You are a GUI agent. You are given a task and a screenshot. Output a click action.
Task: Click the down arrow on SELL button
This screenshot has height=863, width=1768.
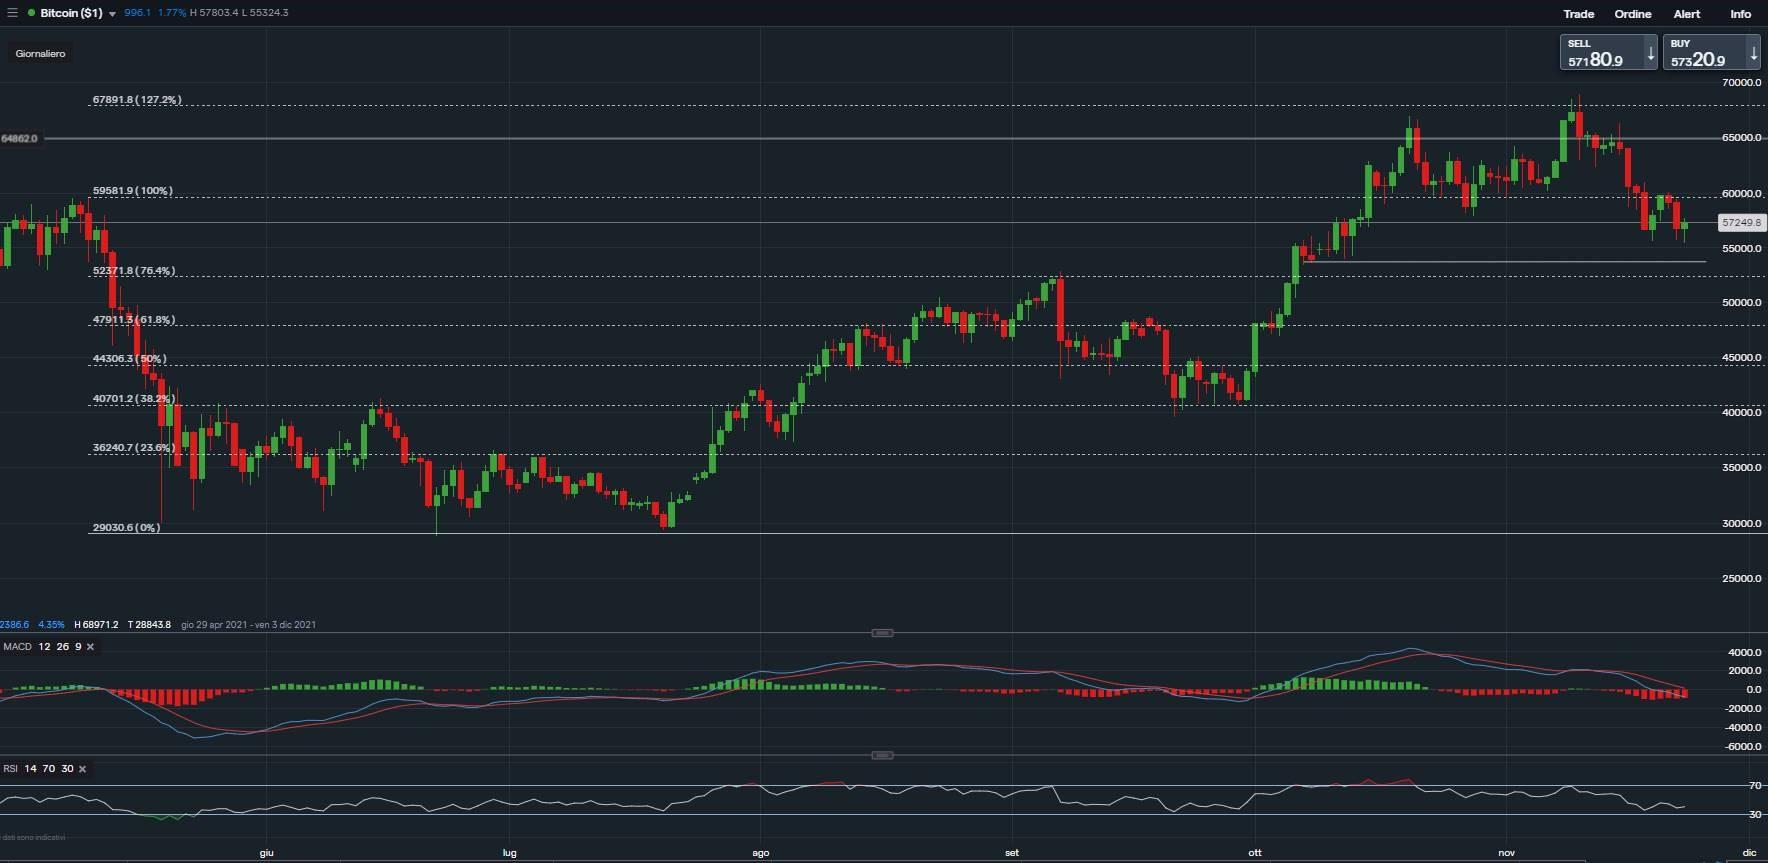(1650, 53)
